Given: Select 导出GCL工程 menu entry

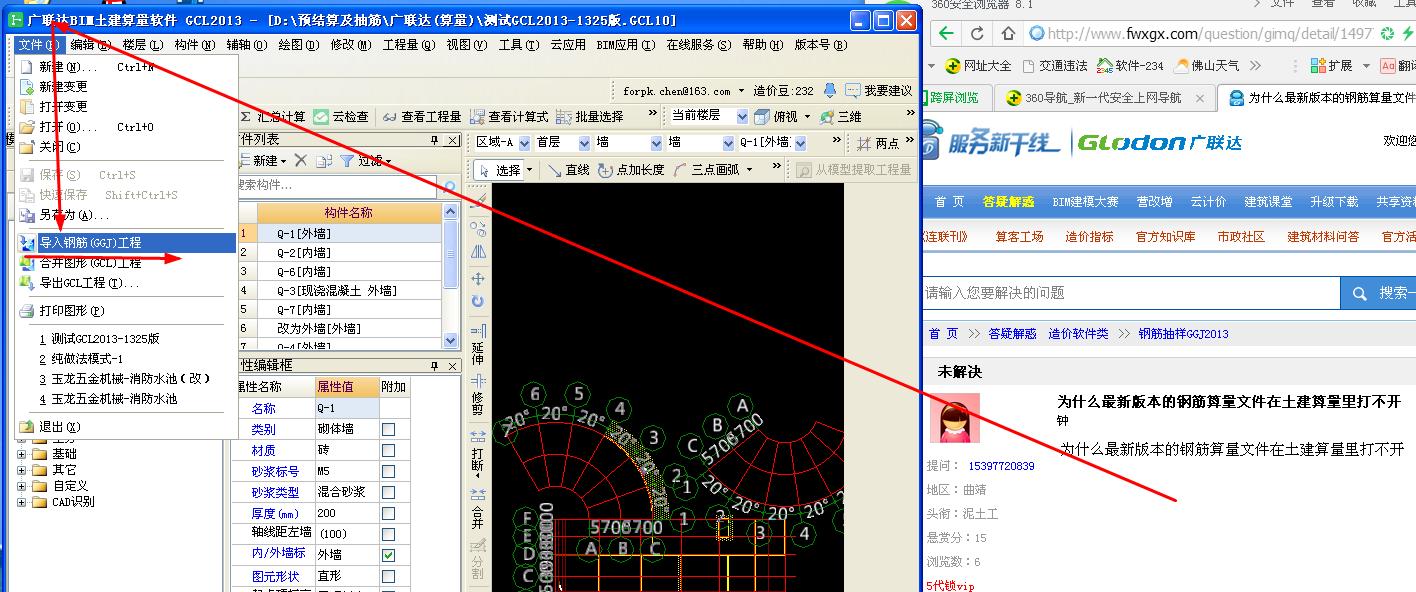Looking at the screenshot, I should pos(125,283).
